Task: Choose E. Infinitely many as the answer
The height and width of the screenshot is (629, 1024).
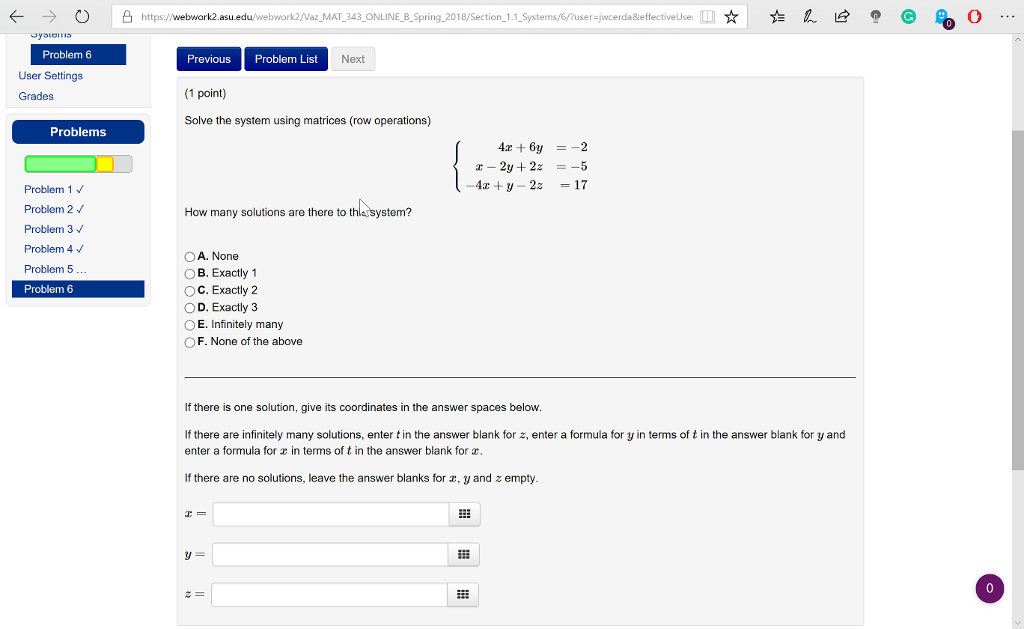Action: point(189,324)
